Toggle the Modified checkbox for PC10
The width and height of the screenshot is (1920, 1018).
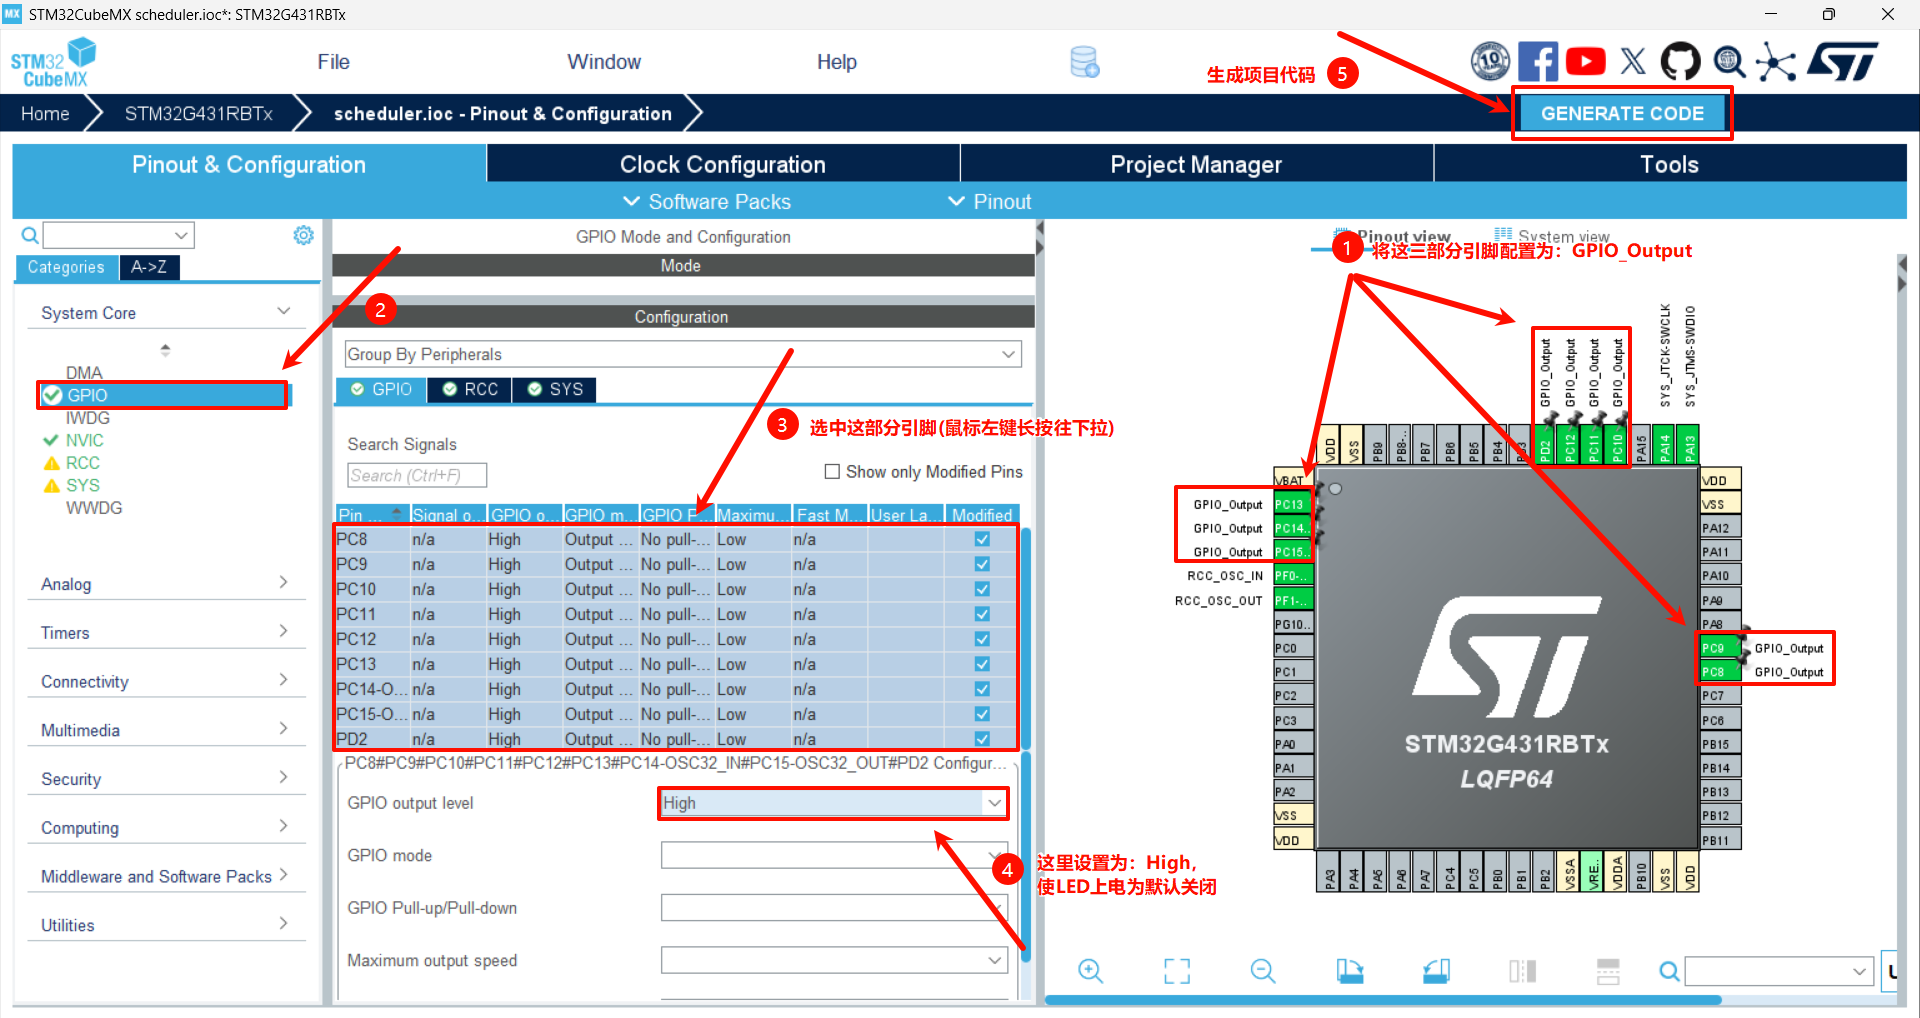pyautogui.click(x=982, y=589)
